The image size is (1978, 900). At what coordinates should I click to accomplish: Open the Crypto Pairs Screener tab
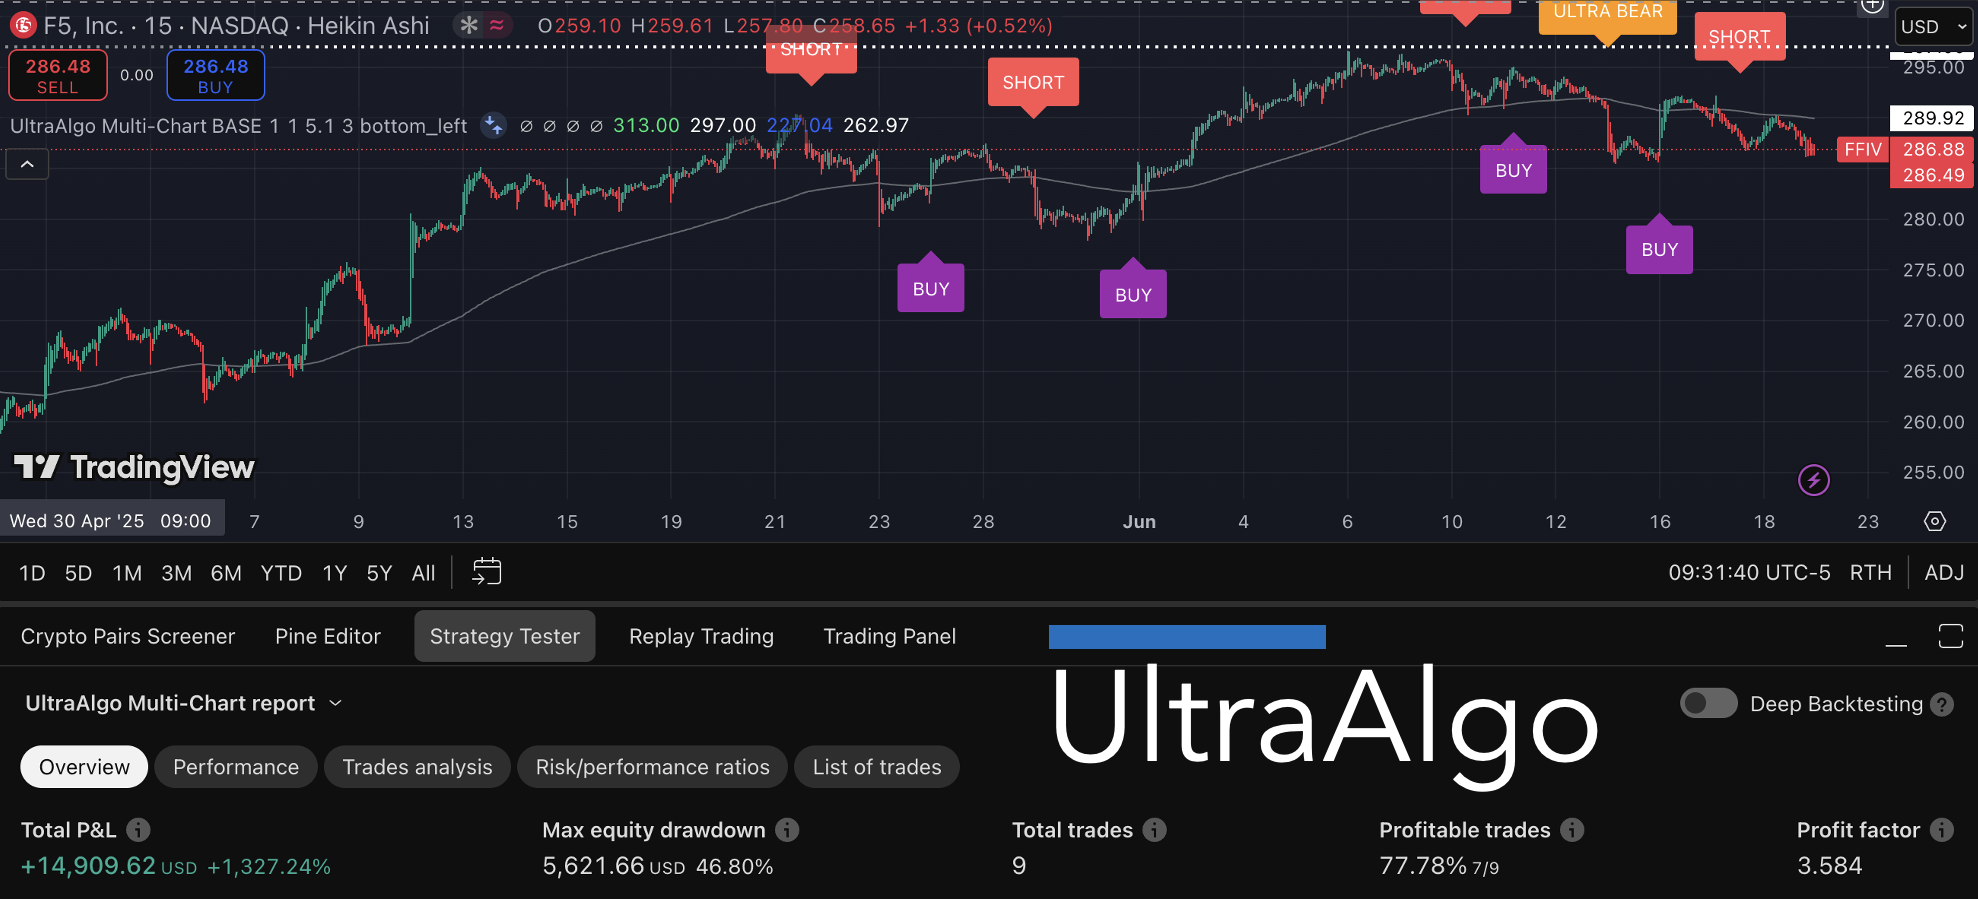tap(128, 637)
